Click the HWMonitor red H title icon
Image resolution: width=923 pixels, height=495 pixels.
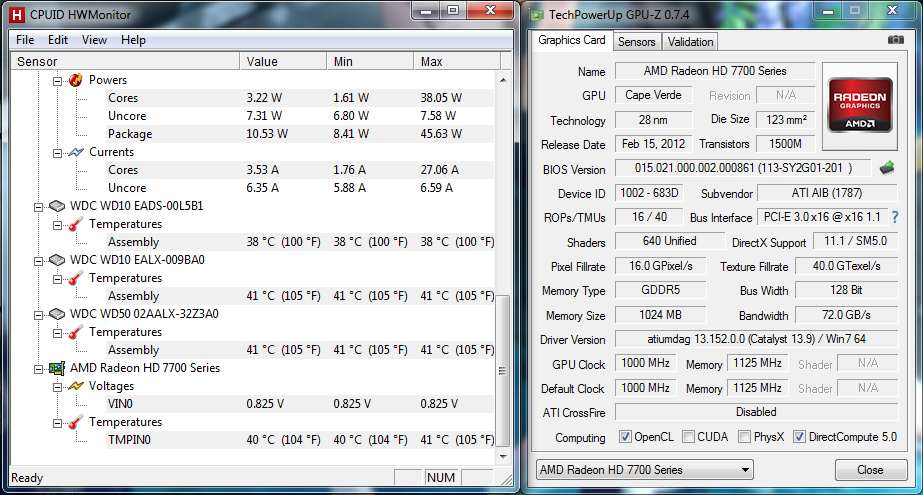point(18,14)
